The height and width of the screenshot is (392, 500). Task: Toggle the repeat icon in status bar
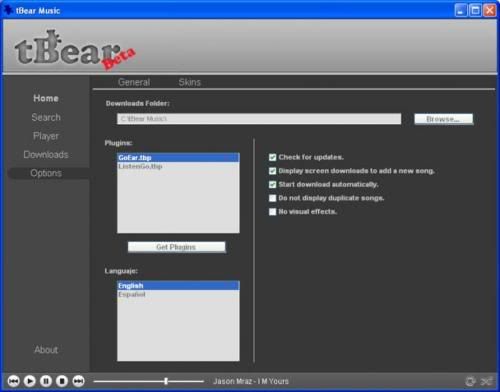470,381
